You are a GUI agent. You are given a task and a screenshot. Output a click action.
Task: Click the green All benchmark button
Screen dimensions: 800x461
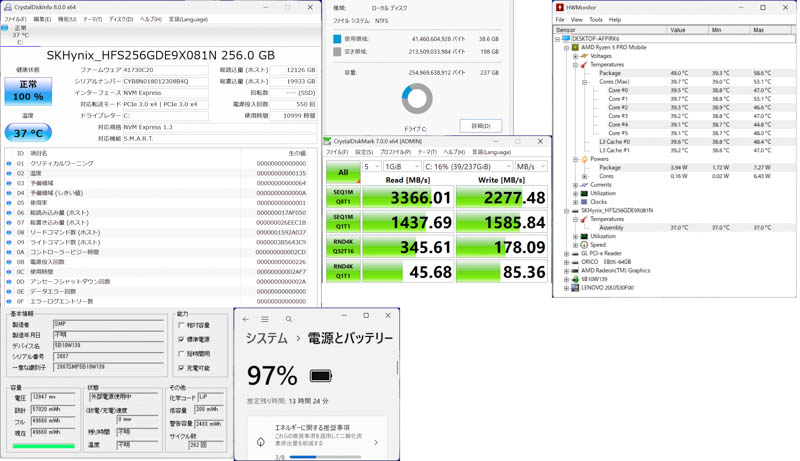coord(342,173)
